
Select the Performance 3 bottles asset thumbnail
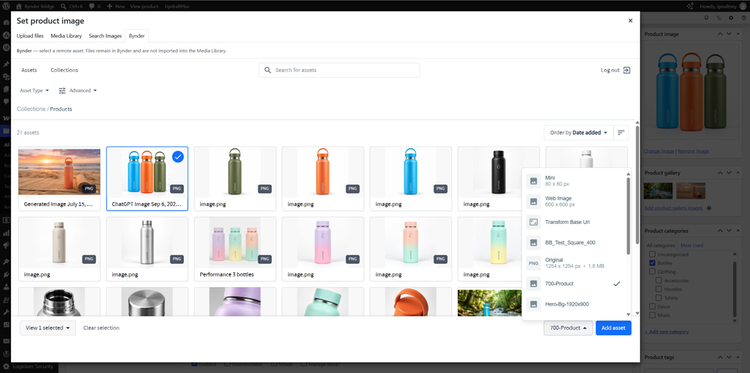(x=235, y=242)
